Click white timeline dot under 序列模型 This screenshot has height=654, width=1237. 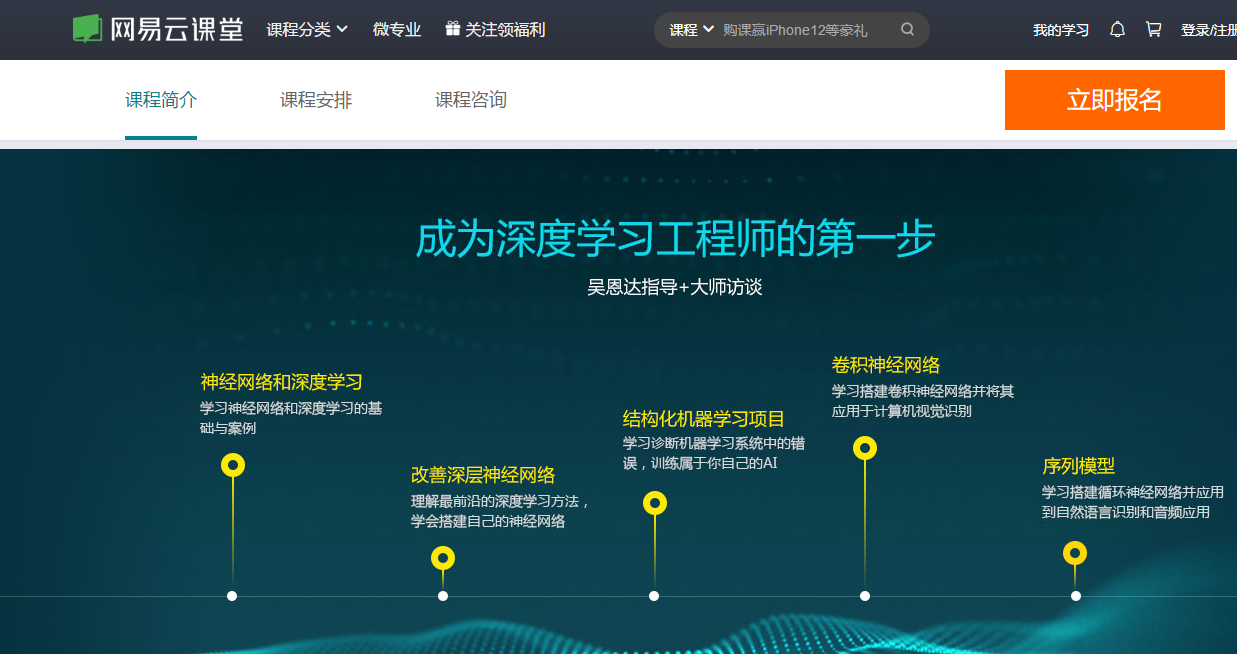click(1076, 596)
